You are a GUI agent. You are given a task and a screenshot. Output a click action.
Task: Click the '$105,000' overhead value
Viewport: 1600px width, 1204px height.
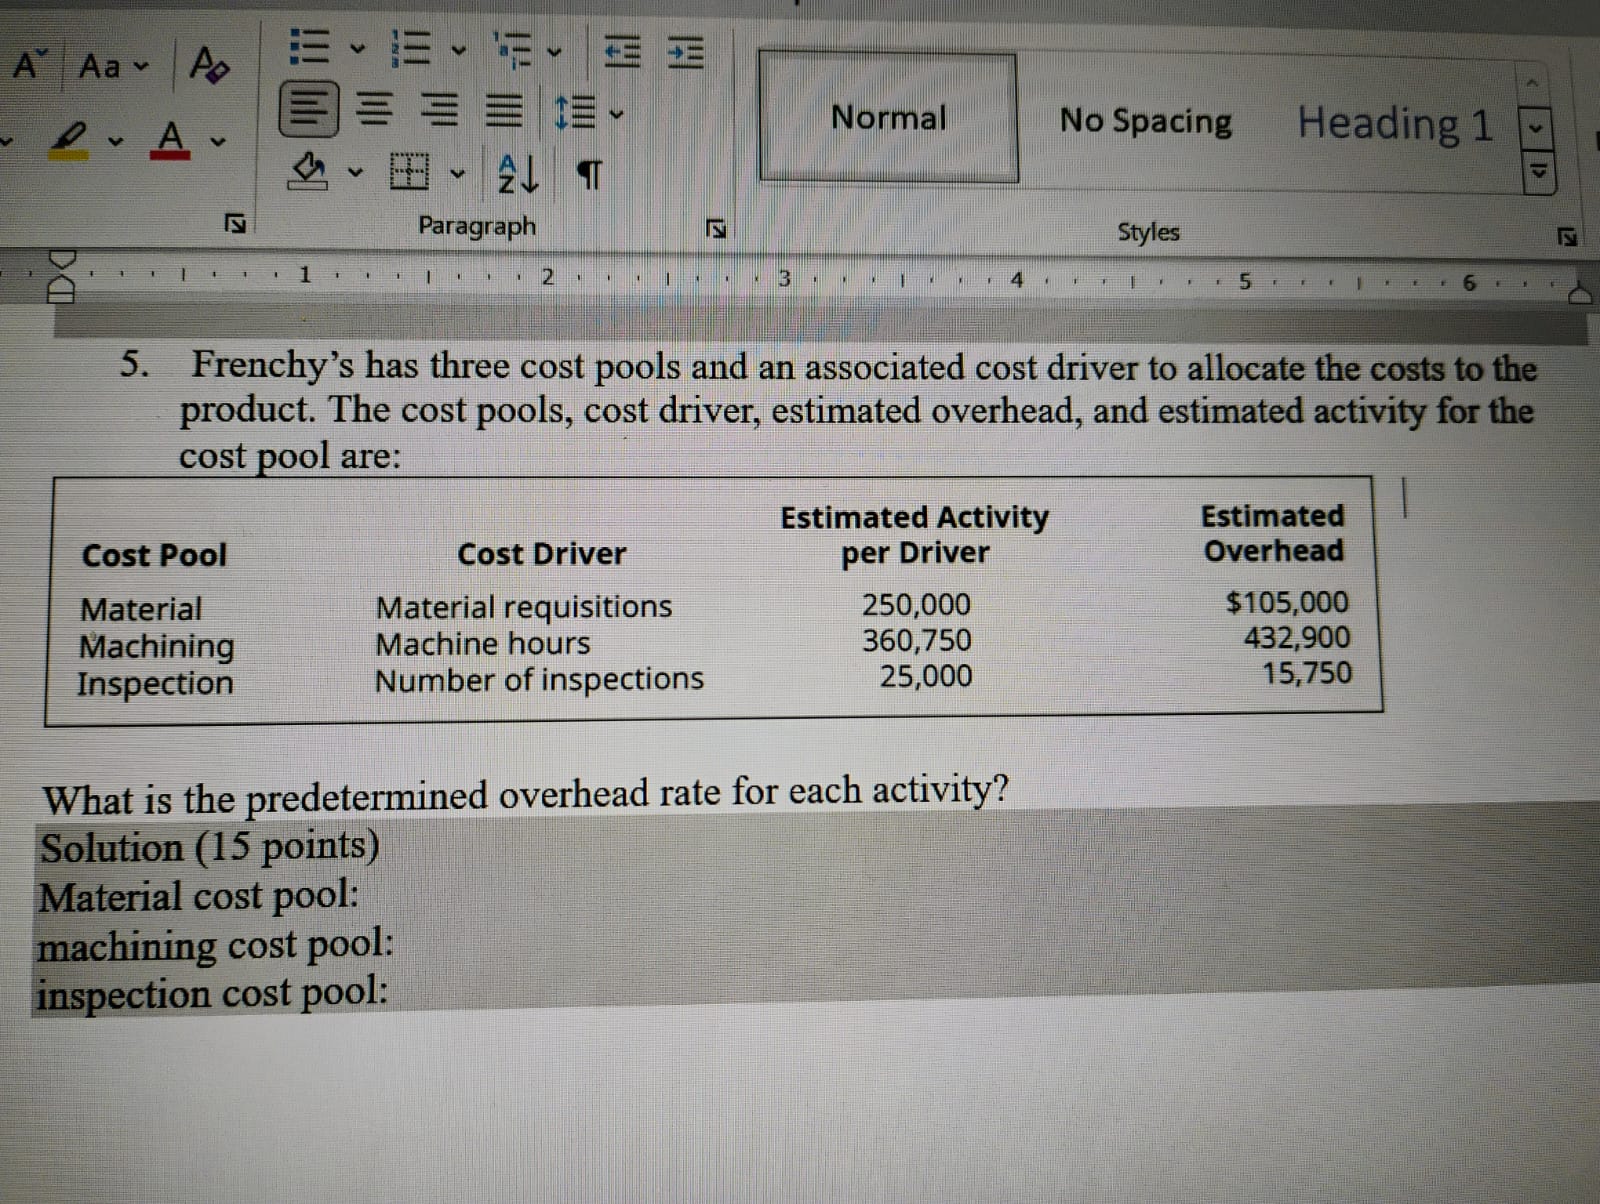tap(1286, 602)
